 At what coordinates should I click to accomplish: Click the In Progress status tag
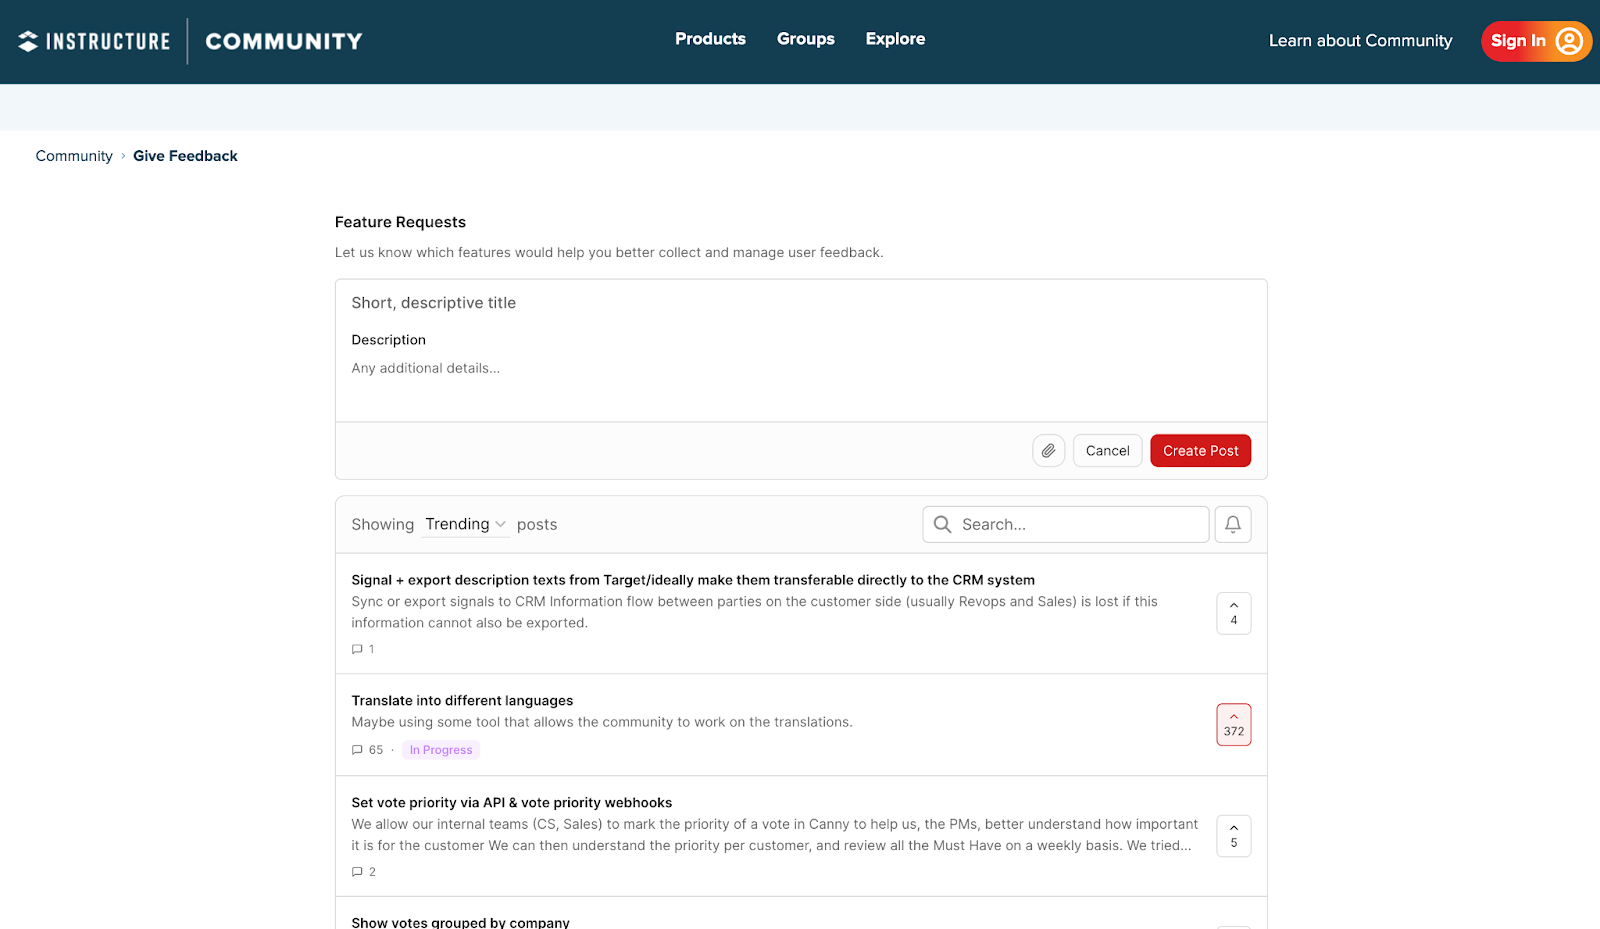pos(441,750)
